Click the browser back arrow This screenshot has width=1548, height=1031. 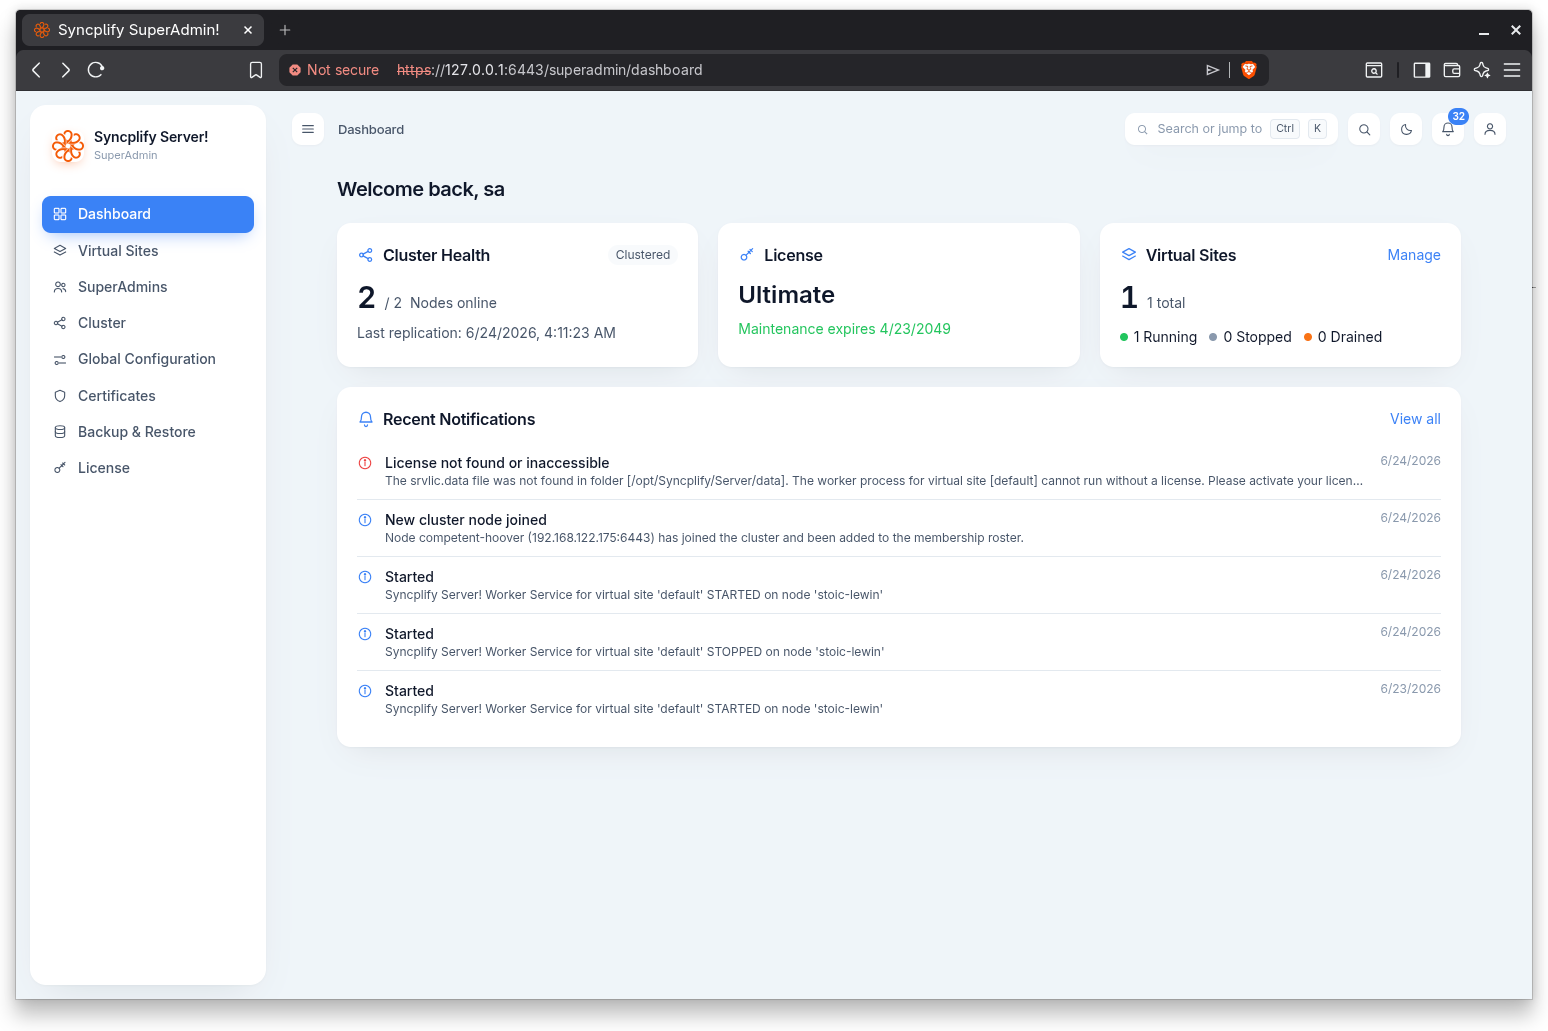[36, 70]
